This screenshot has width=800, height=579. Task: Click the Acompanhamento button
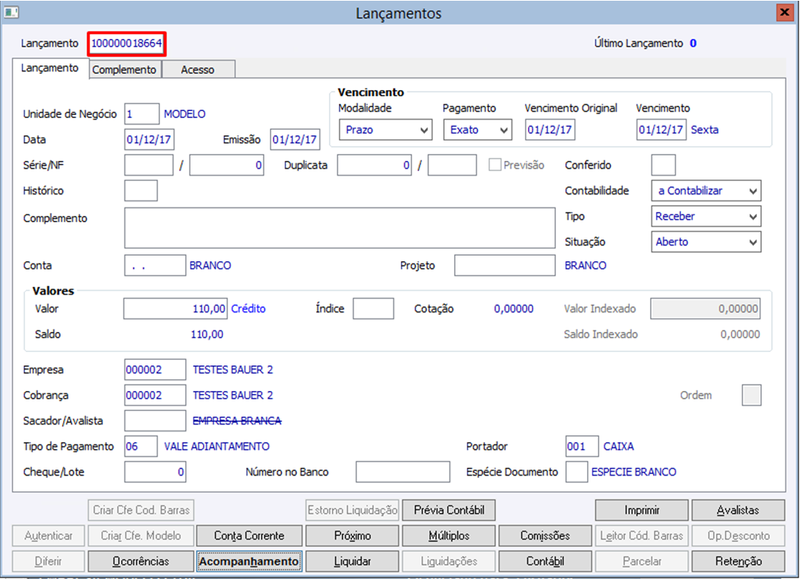coord(249,561)
